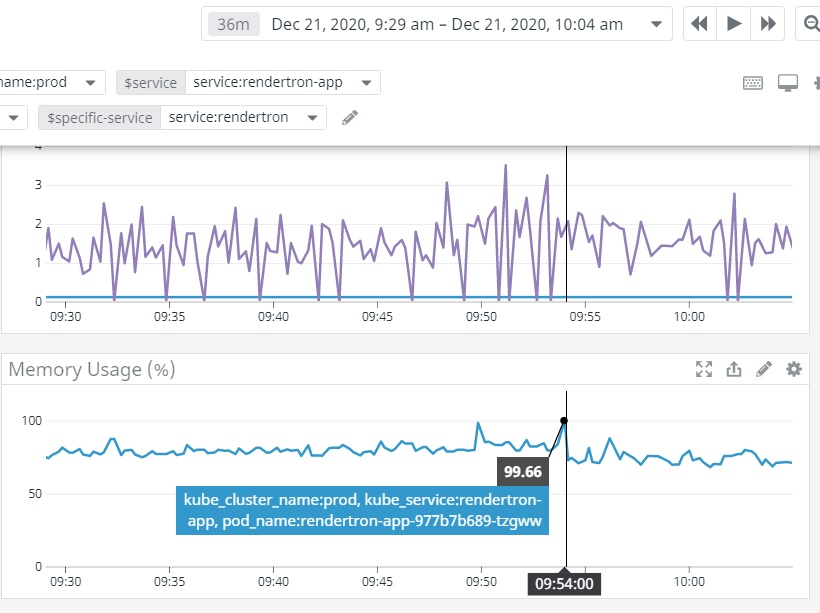Open the service:rendertron-app dropdown
This screenshot has height=613, width=820.
366,82
